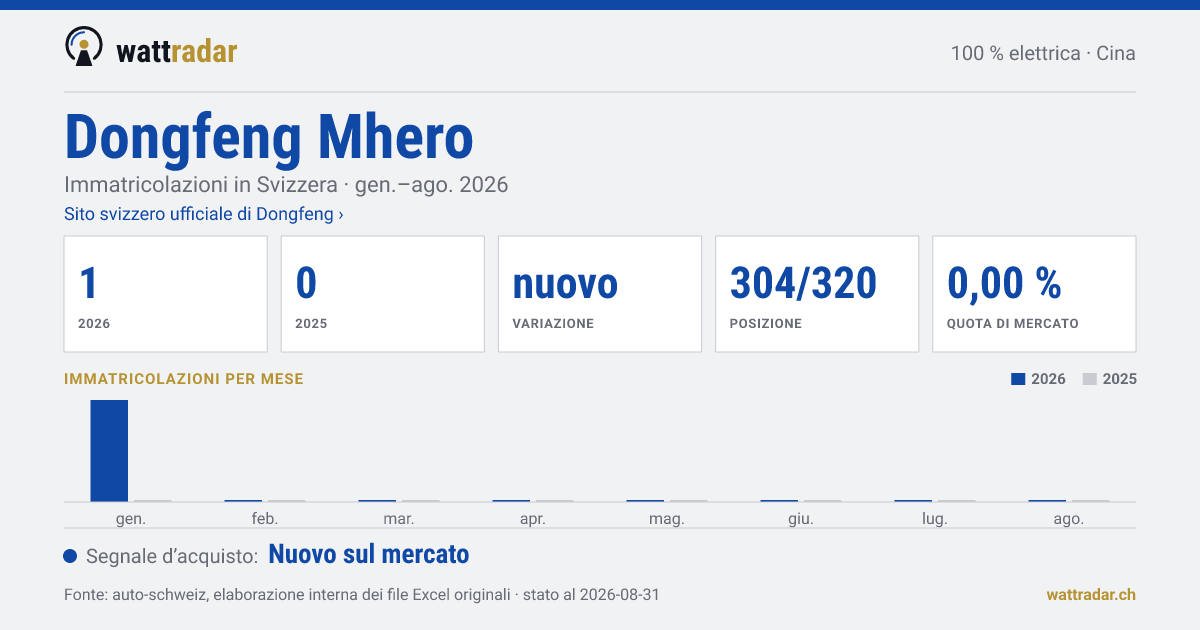1200x630 pixels.
Task: Click the wattradar radar logo icon
Action: click(x=83, y=46)
